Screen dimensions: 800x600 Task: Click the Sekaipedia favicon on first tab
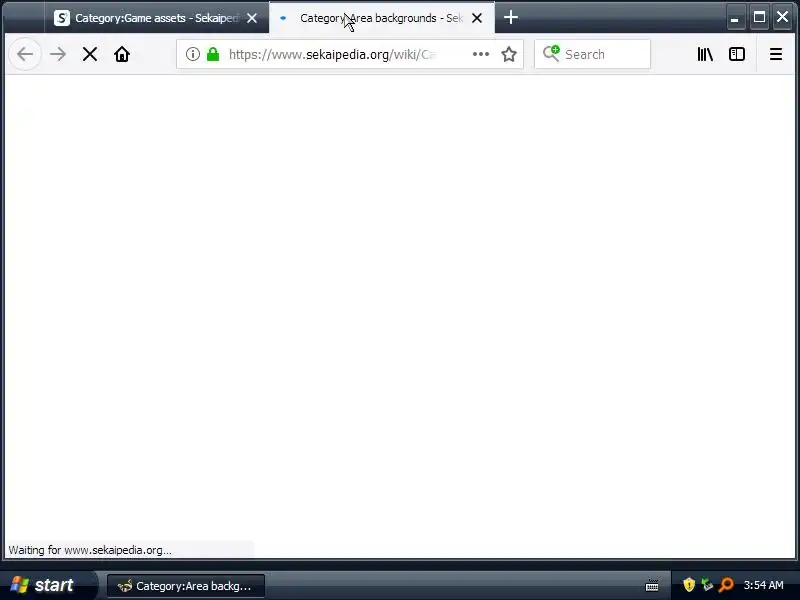pyautogui.click(x=62, y=18)
